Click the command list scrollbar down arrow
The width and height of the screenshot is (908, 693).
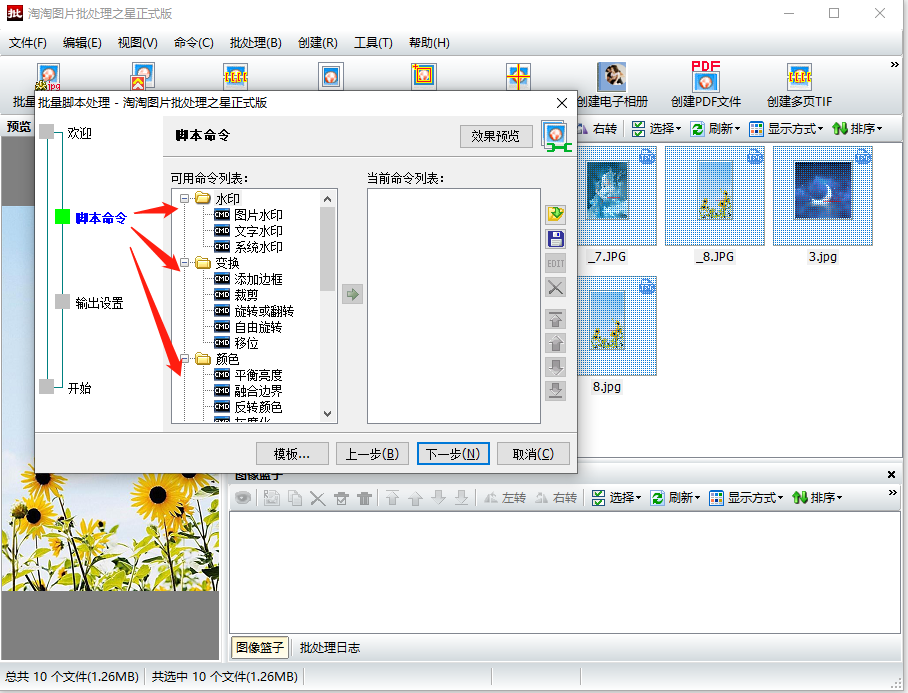click(327, 414)
